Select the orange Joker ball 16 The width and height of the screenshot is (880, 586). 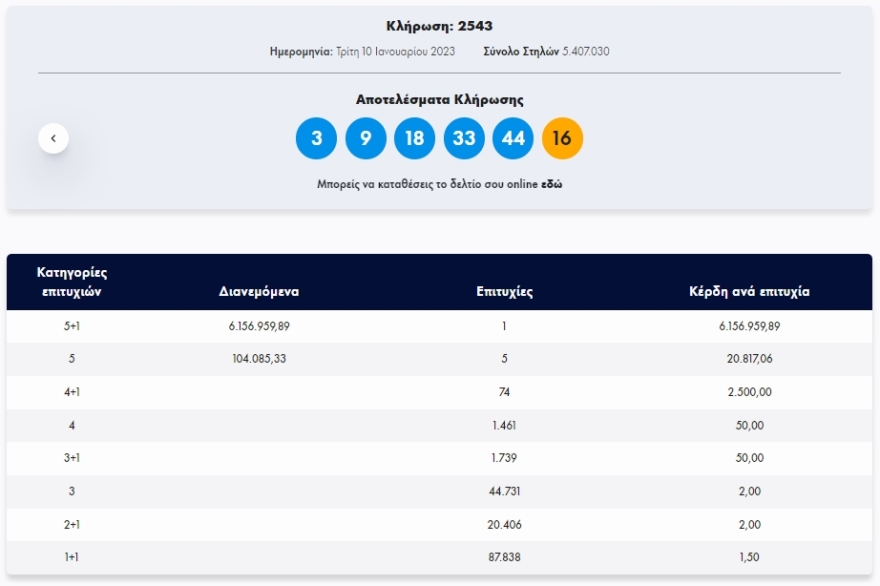pyautogui.click(x=563, y=139)
